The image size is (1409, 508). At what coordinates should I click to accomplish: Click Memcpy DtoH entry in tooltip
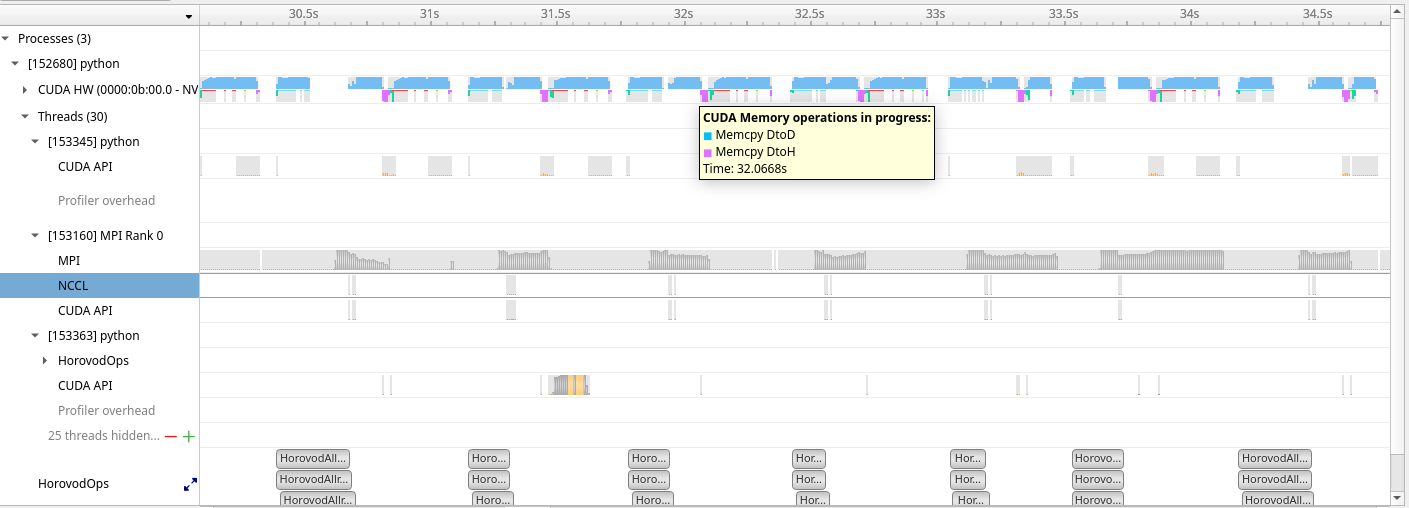click(x=755, y=152)
